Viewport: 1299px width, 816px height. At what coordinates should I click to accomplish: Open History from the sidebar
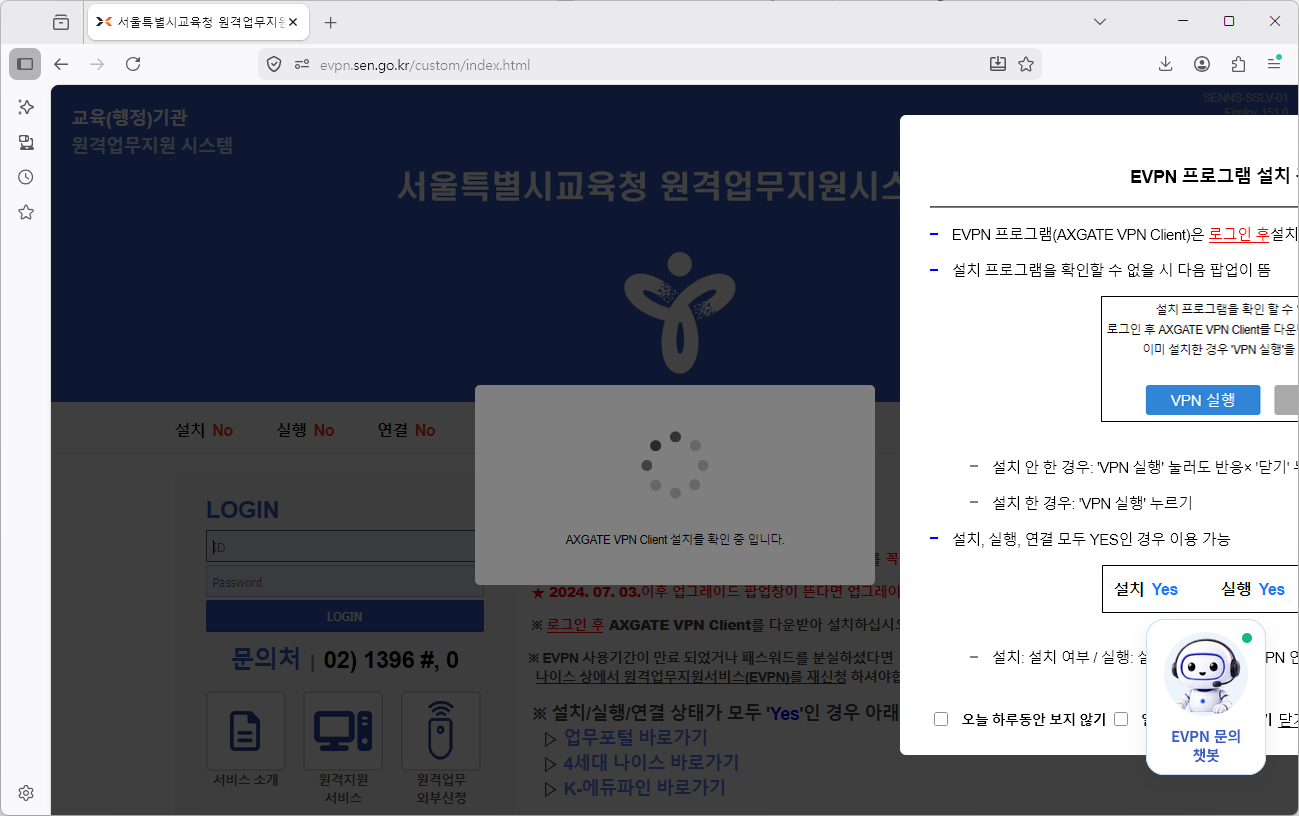click(26, 177)
